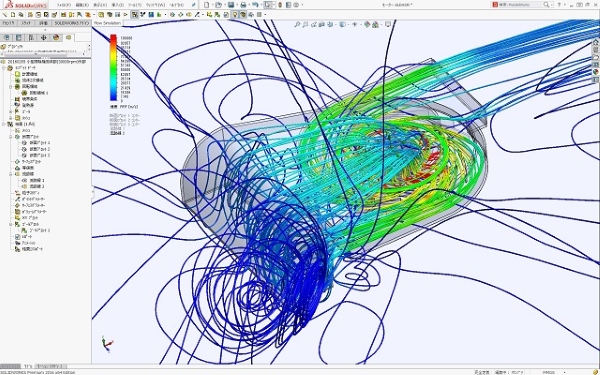
Task: Click the Zoom to Fit magnifier icon
Action: click(297, 24)
